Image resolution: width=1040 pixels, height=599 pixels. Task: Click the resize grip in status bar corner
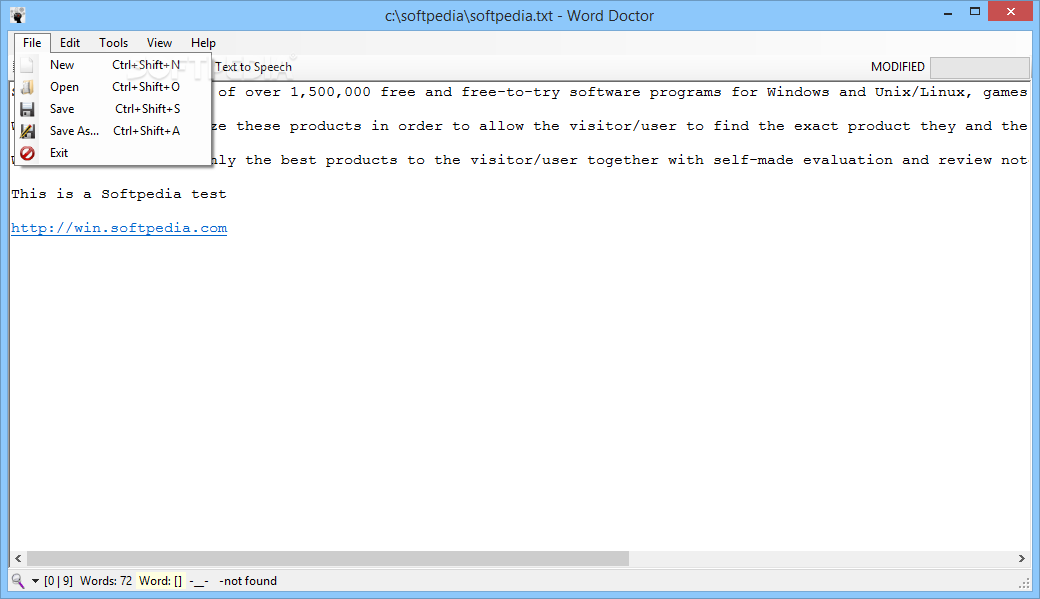pos(1024,583)
